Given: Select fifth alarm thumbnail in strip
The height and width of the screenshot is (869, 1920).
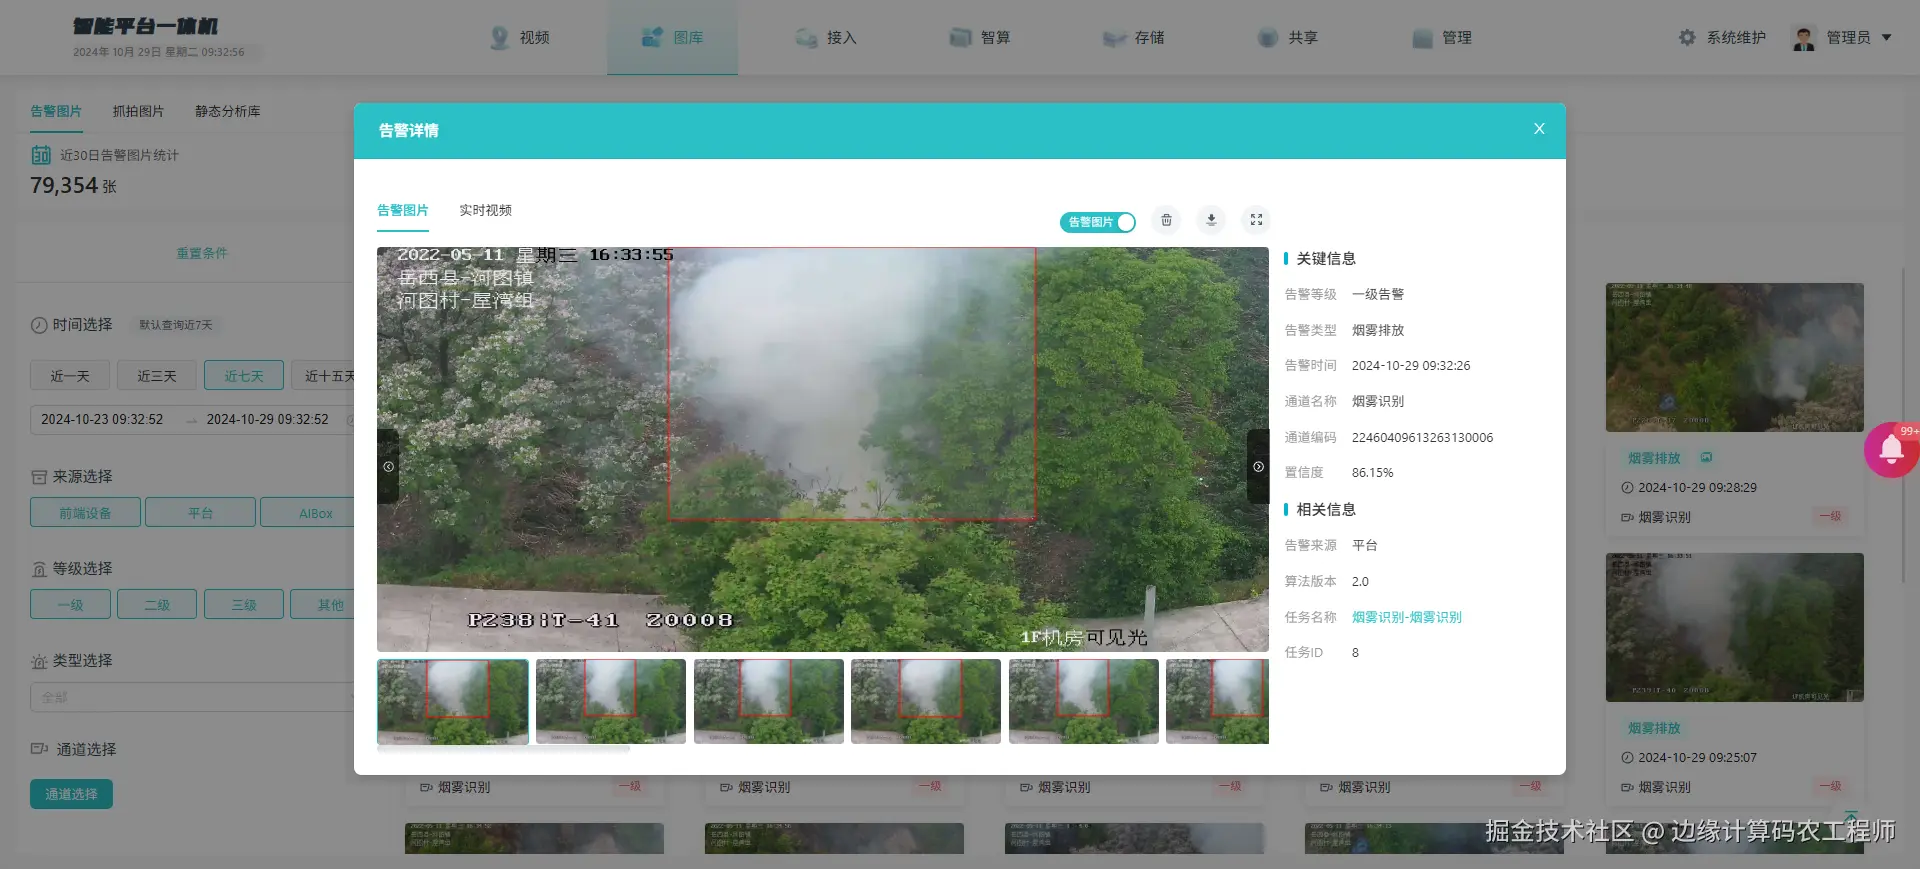Looking at the screenshot, I should tap(1084, 701).
